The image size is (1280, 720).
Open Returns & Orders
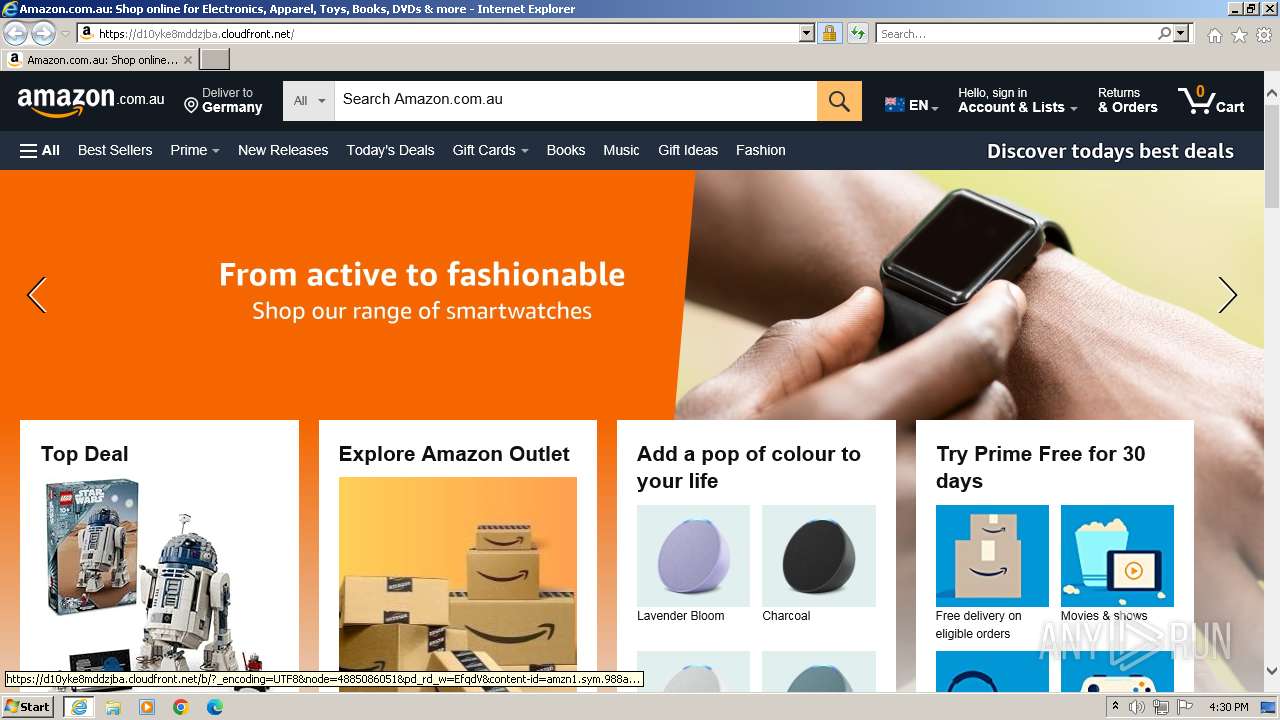[x=1127, y=100]
